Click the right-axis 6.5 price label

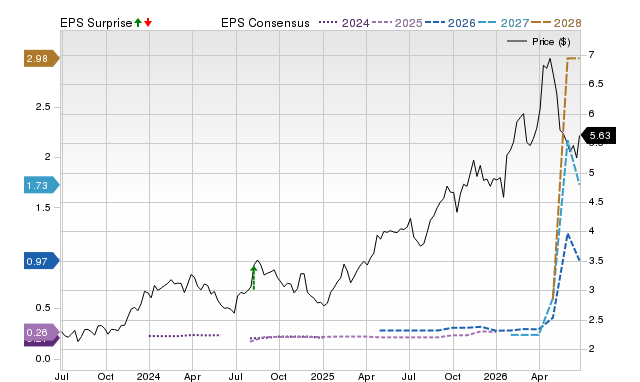(596, 84)
